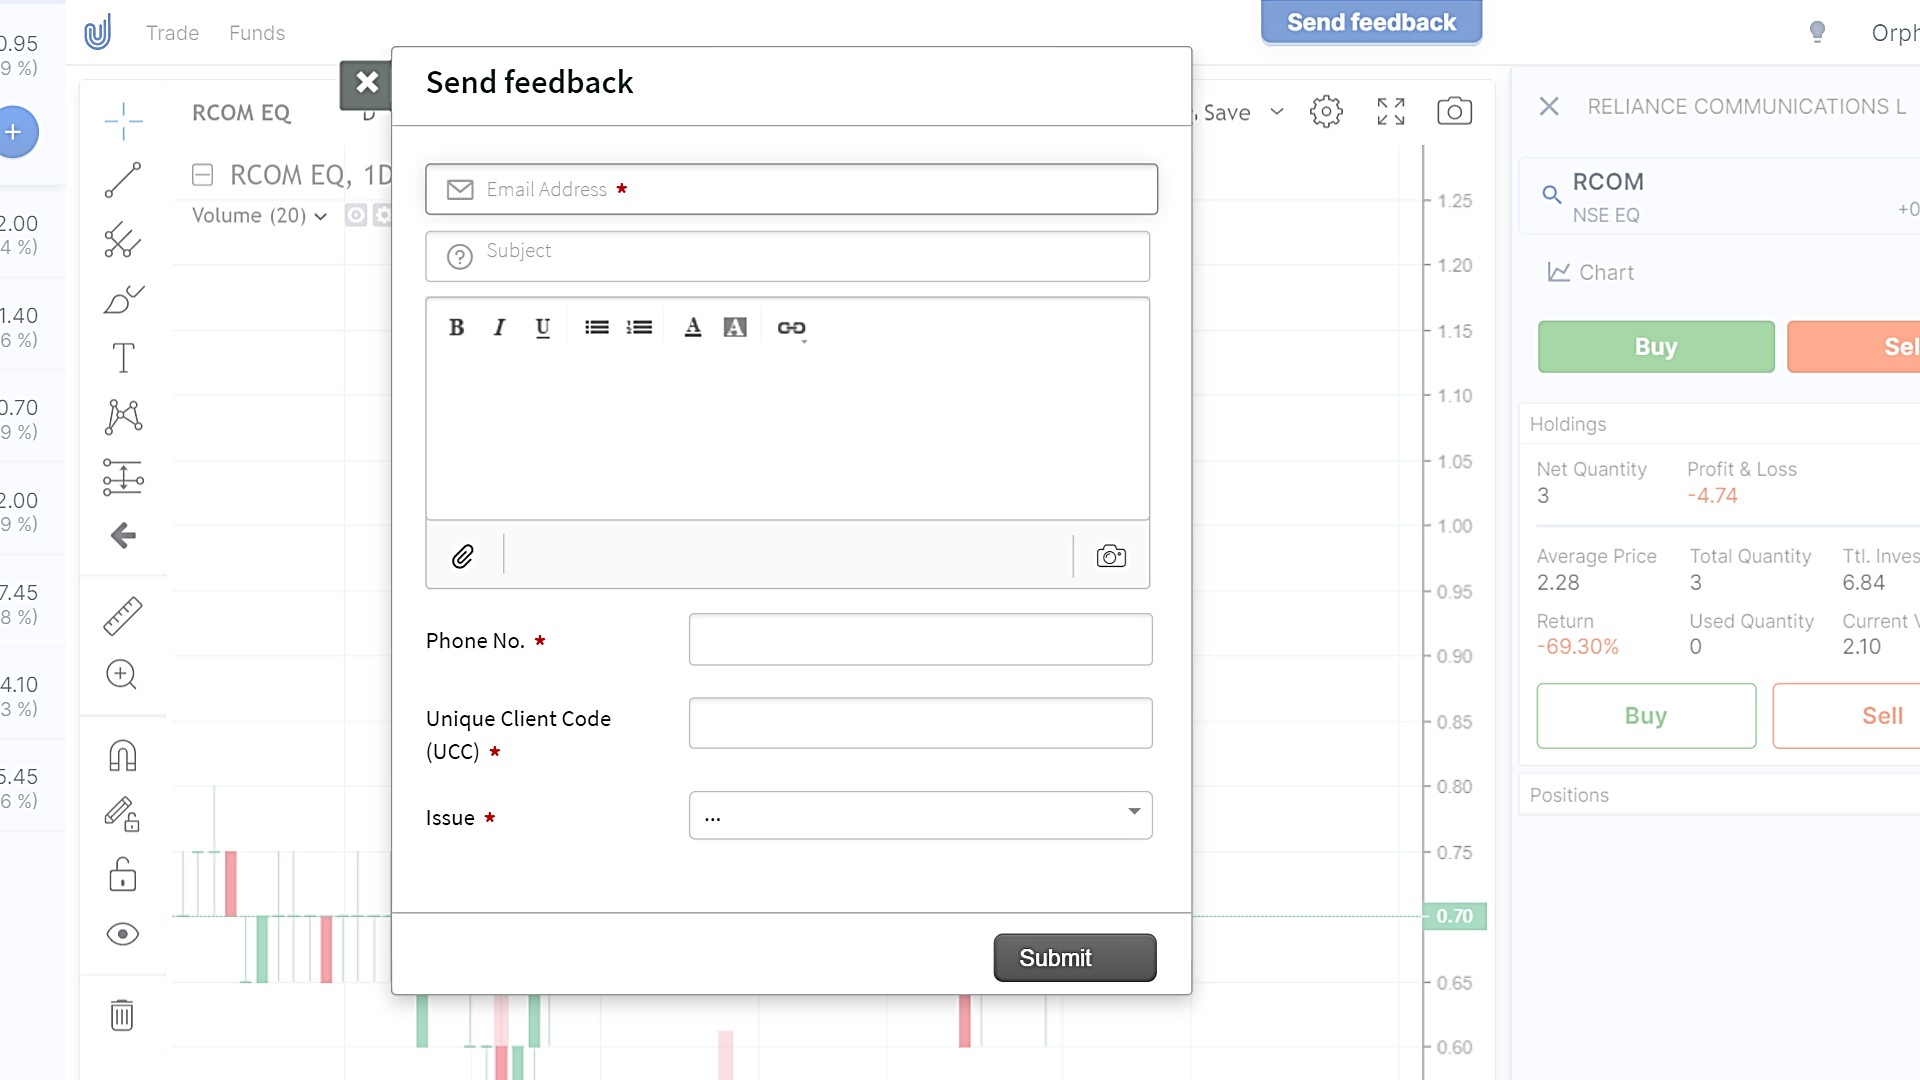1920x1080 pixels.
Task: Expand the Volume (20) indicator chevron
Action: pyautogui.click(x=320, y=216)
